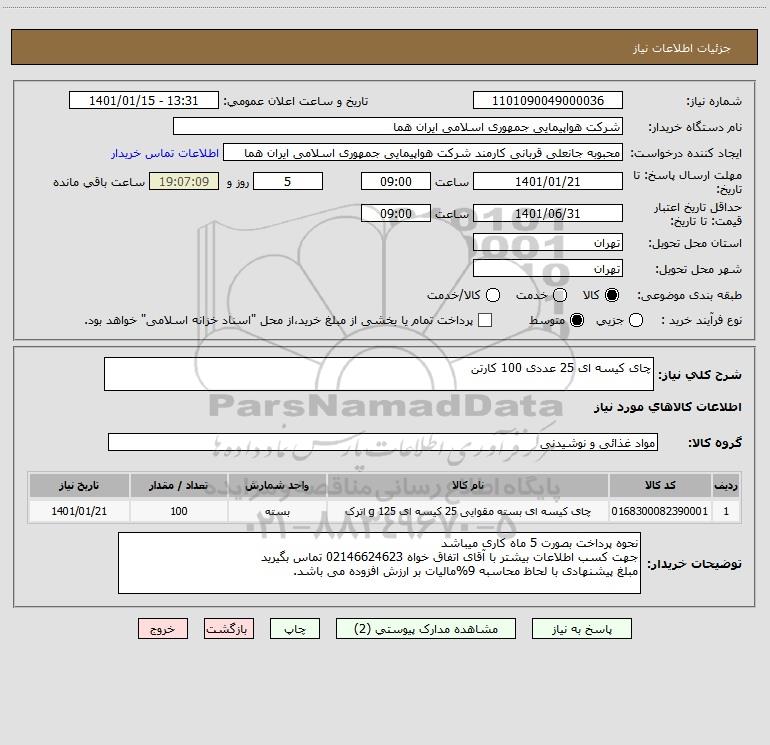Enable the اسناد خزانه اسلامی payment checkbox
Screen dimensions: 770x745
[x=485, y=320]
